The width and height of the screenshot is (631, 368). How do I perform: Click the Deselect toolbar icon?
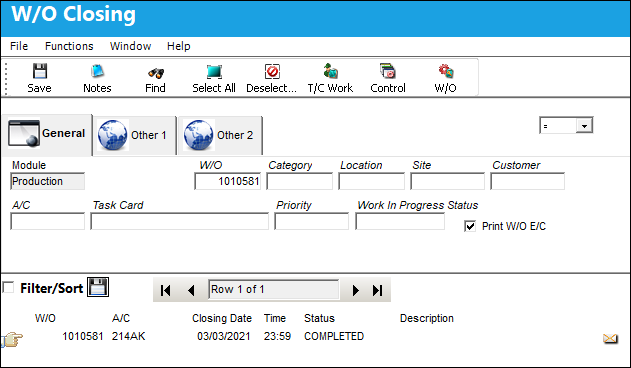[x=272, y=72]
